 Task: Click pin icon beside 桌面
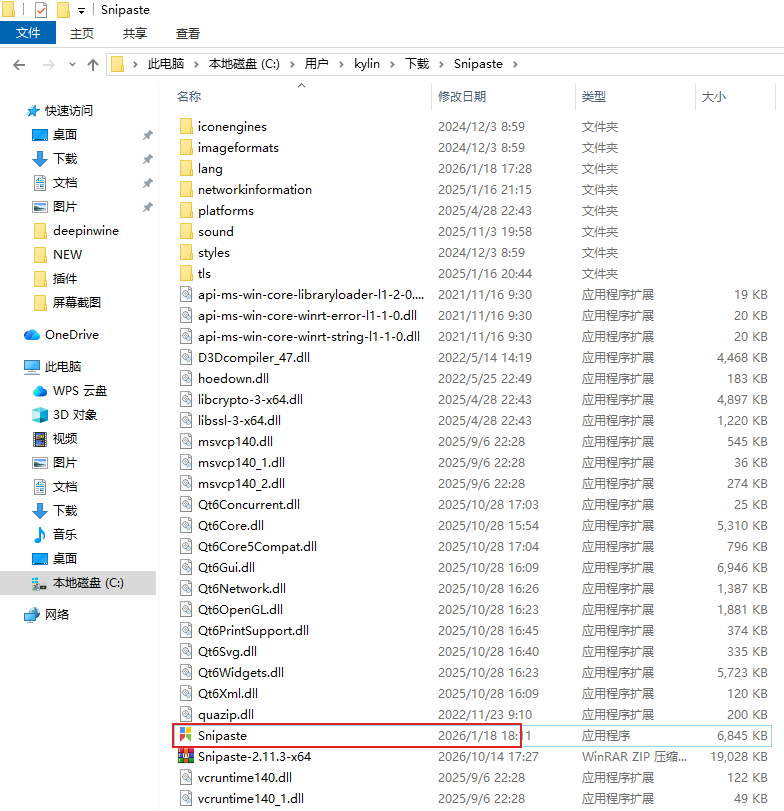coord(147,135)
